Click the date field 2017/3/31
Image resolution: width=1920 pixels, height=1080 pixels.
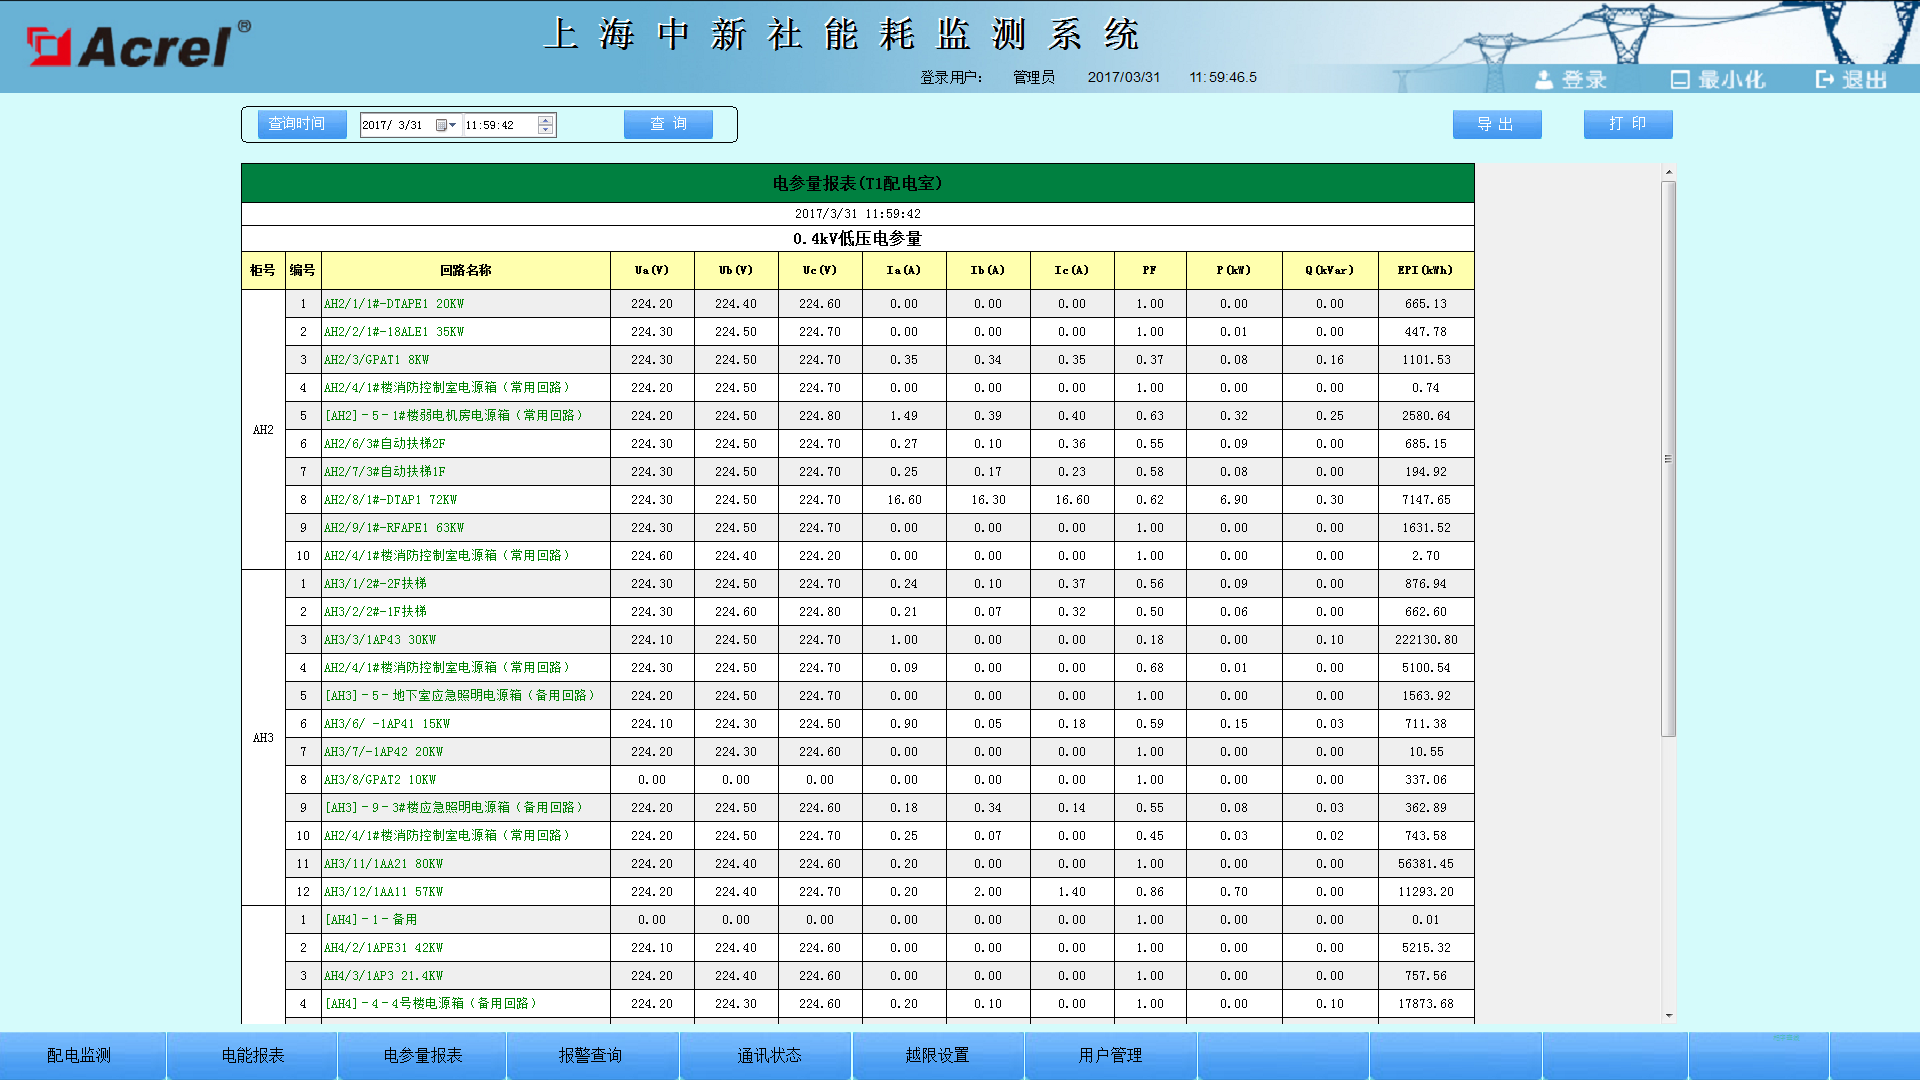click(393, 125)
